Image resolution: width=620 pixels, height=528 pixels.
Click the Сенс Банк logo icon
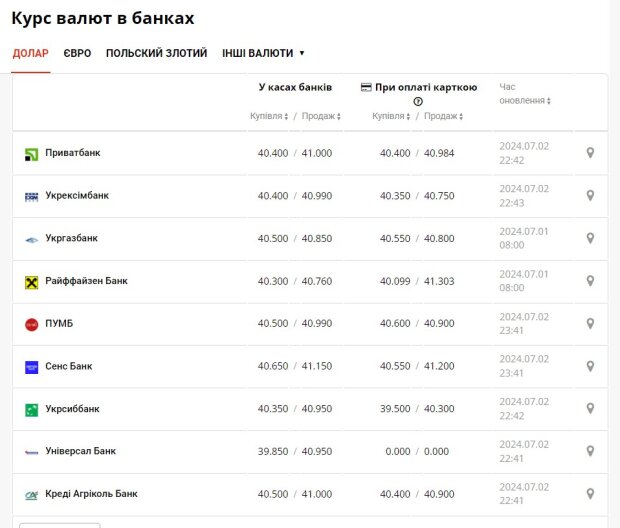(31, 367)
